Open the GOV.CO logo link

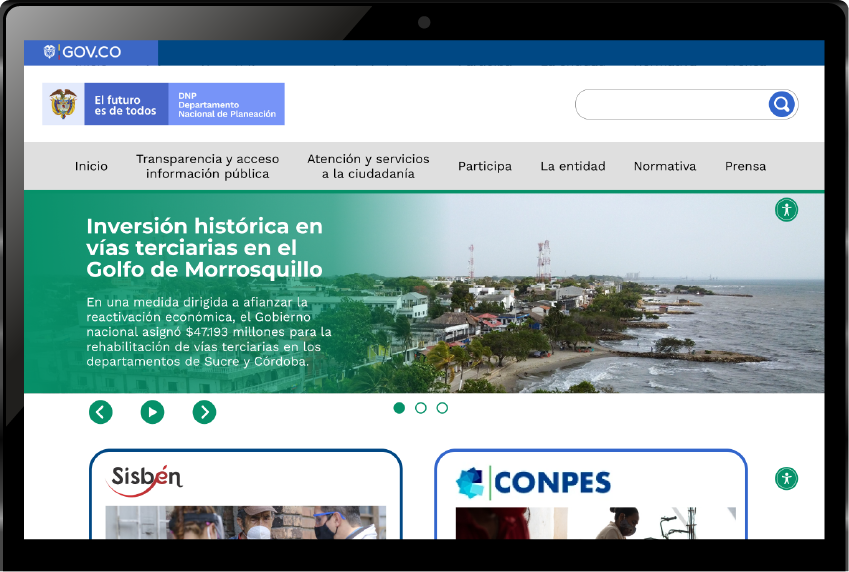click(82, 52)
